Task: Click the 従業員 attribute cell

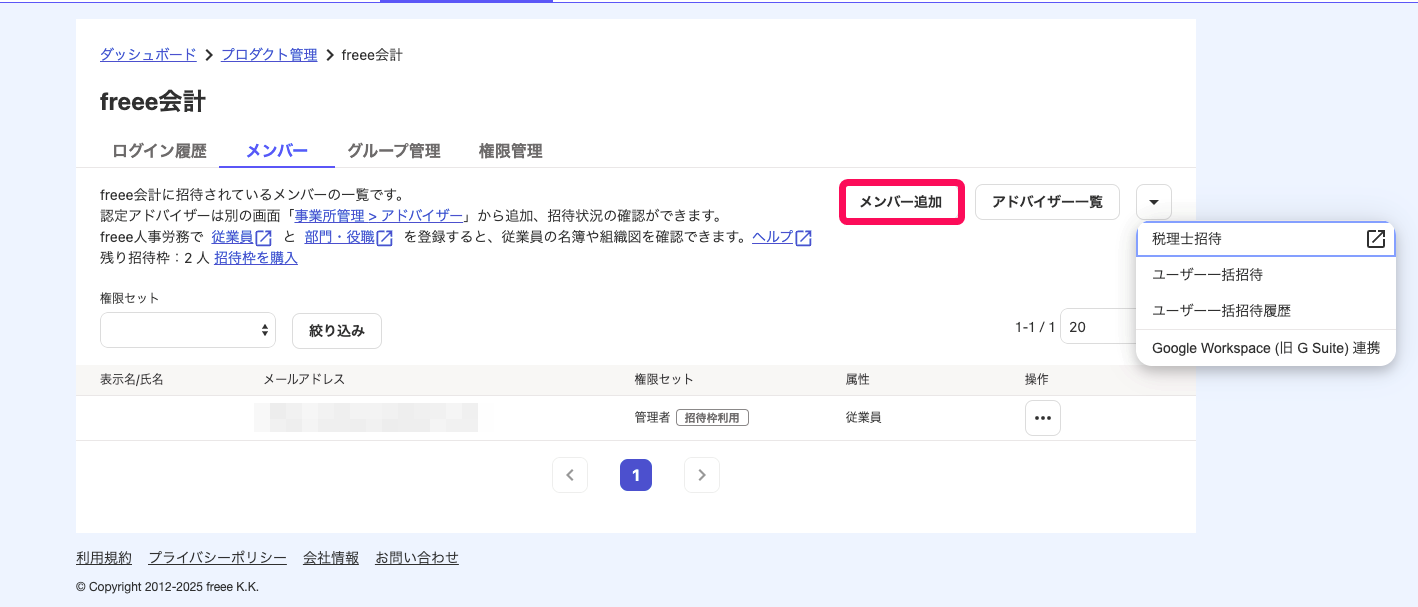Action: coord(863,418)
